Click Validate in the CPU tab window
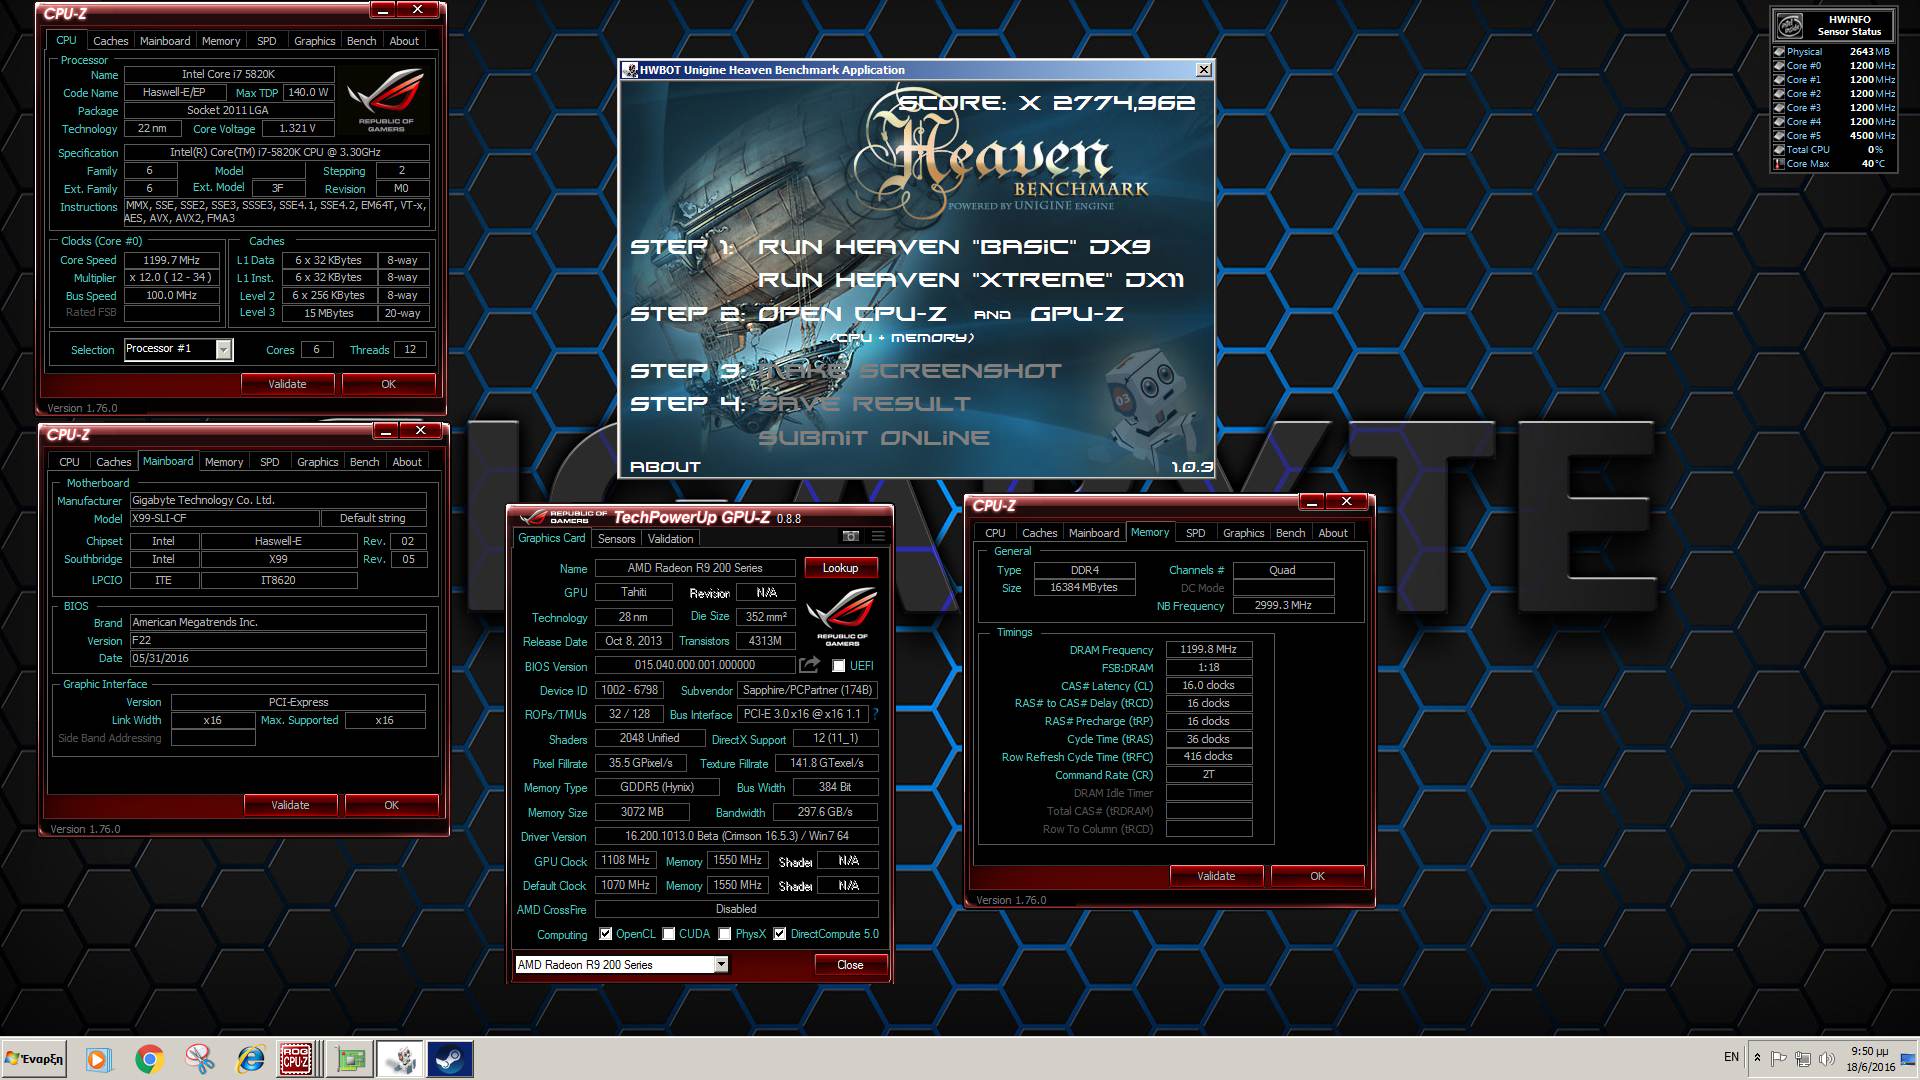The width and height of the screenshot is (1920, 1080). 287,384
